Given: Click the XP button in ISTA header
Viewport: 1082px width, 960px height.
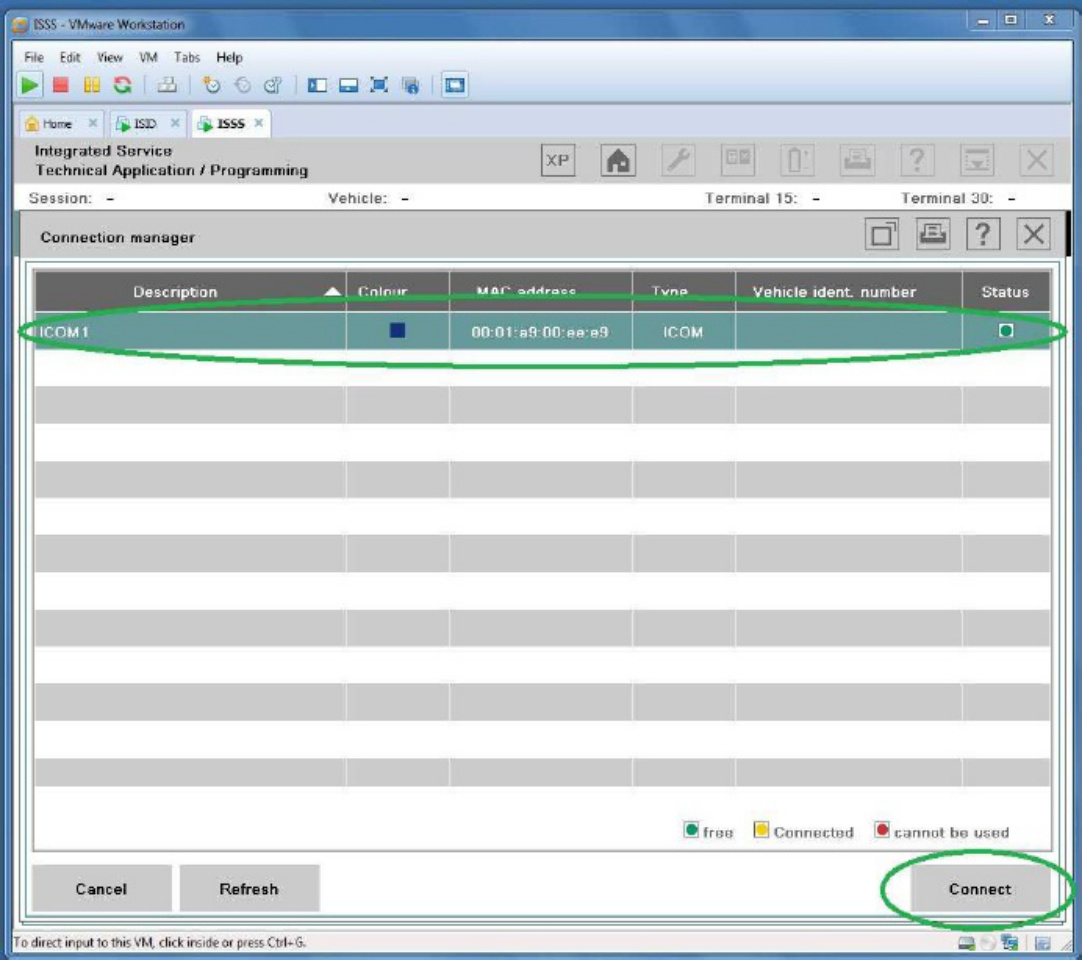Looking at the screenshot, I should pos(558,160).
